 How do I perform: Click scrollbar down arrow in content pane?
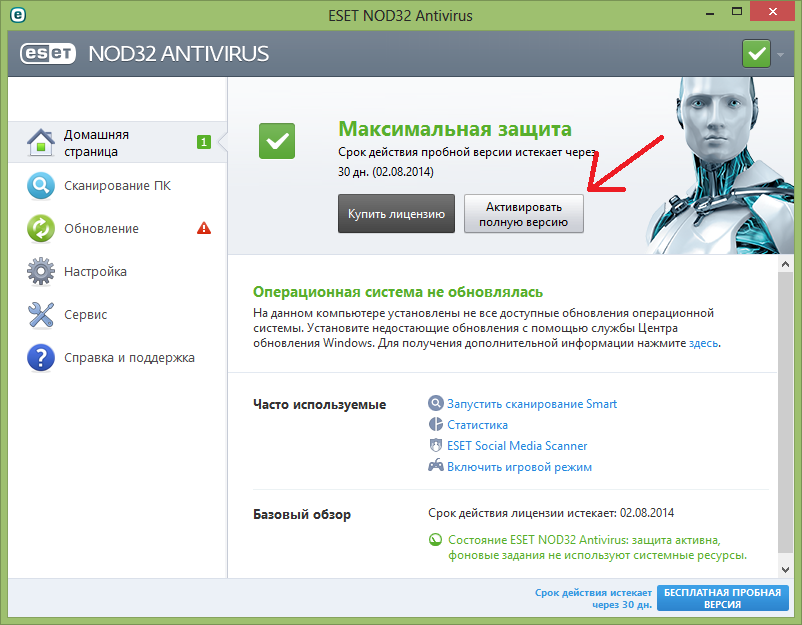pos(785,569)
